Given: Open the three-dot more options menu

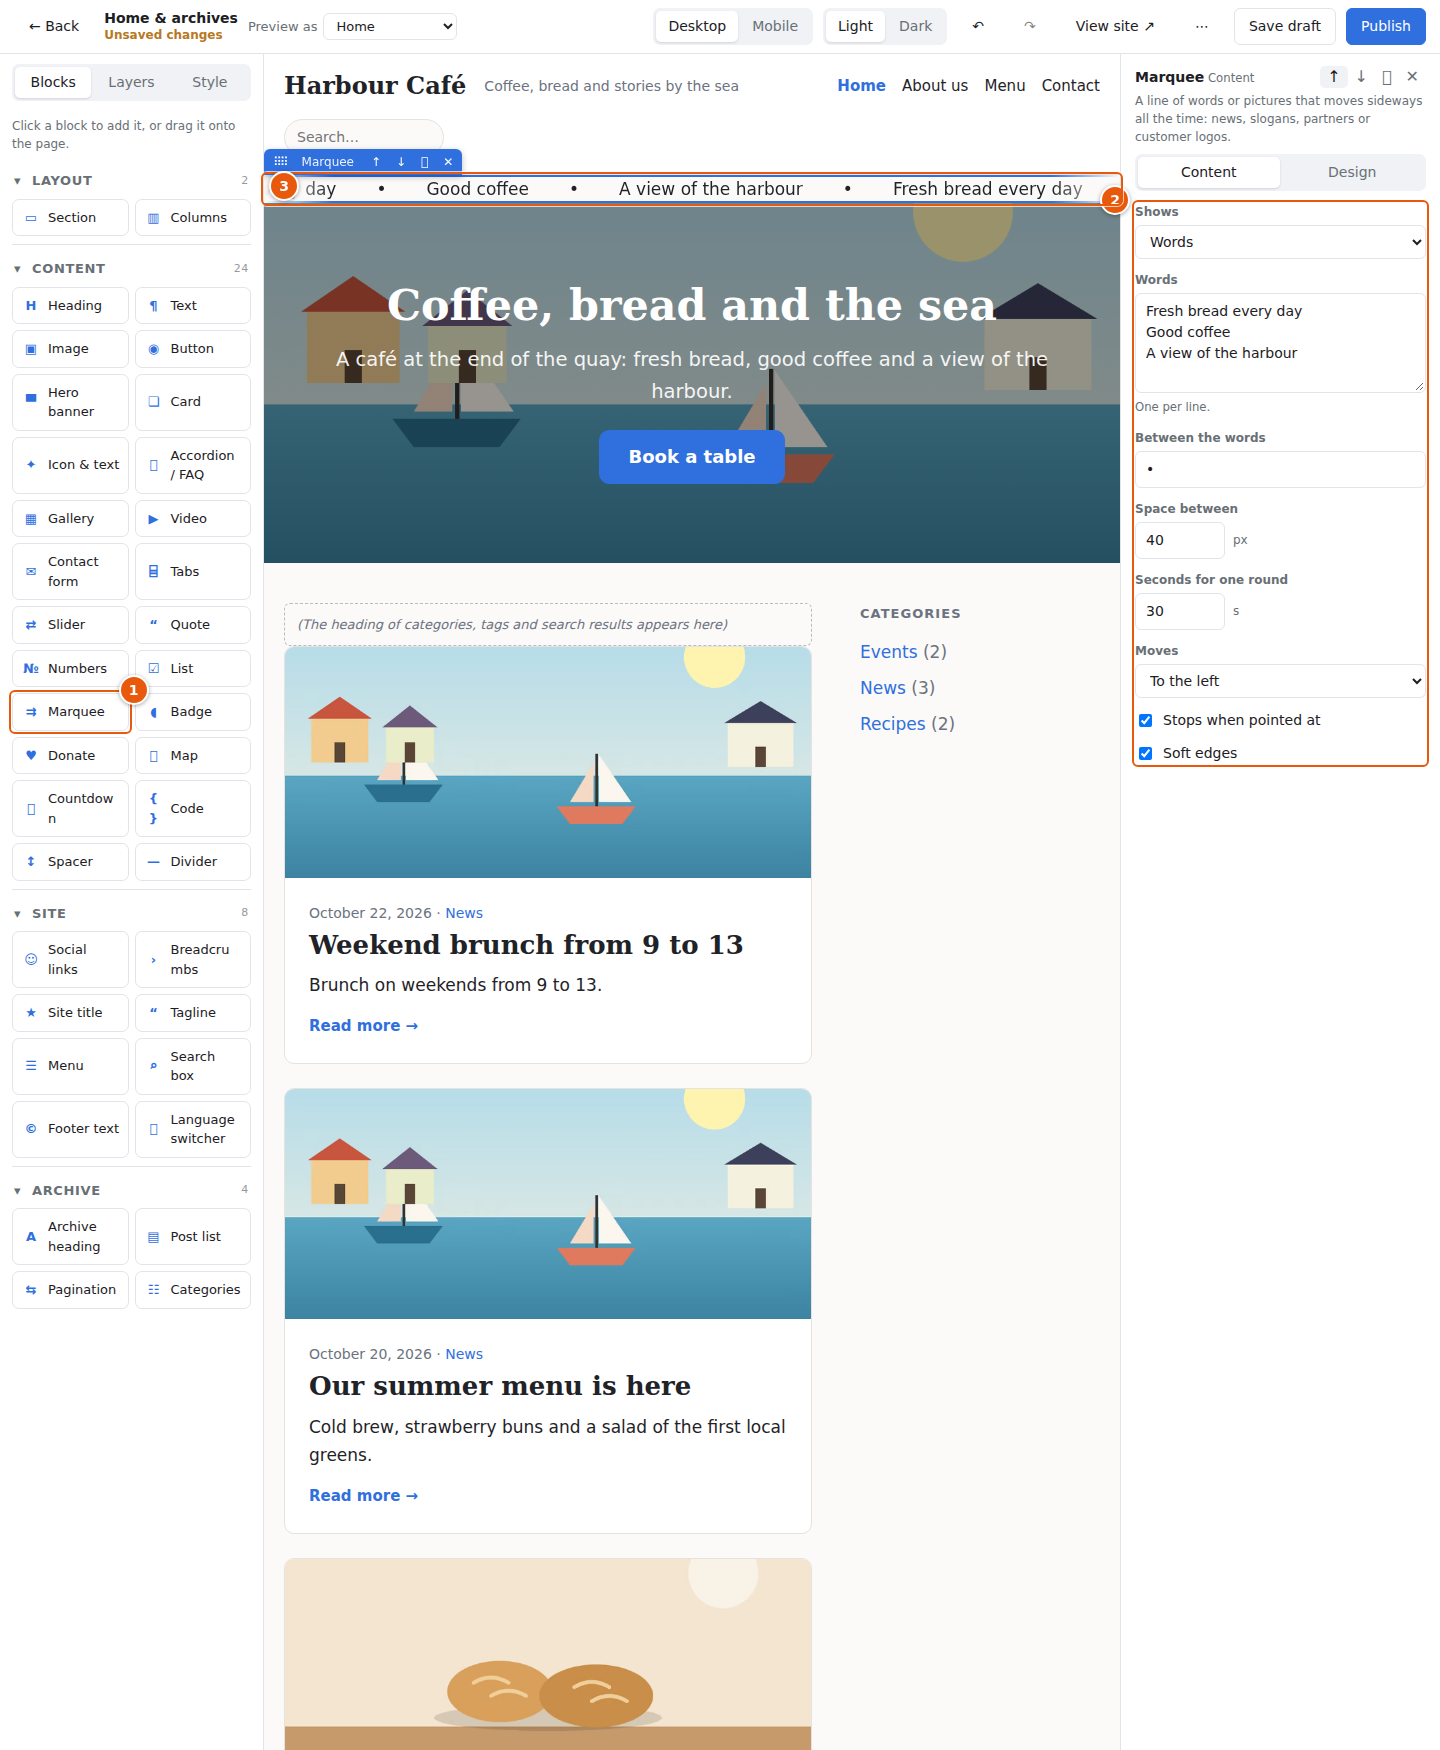Looking at the screenshot, I should pyautogui.click(x=1201, y=26).
